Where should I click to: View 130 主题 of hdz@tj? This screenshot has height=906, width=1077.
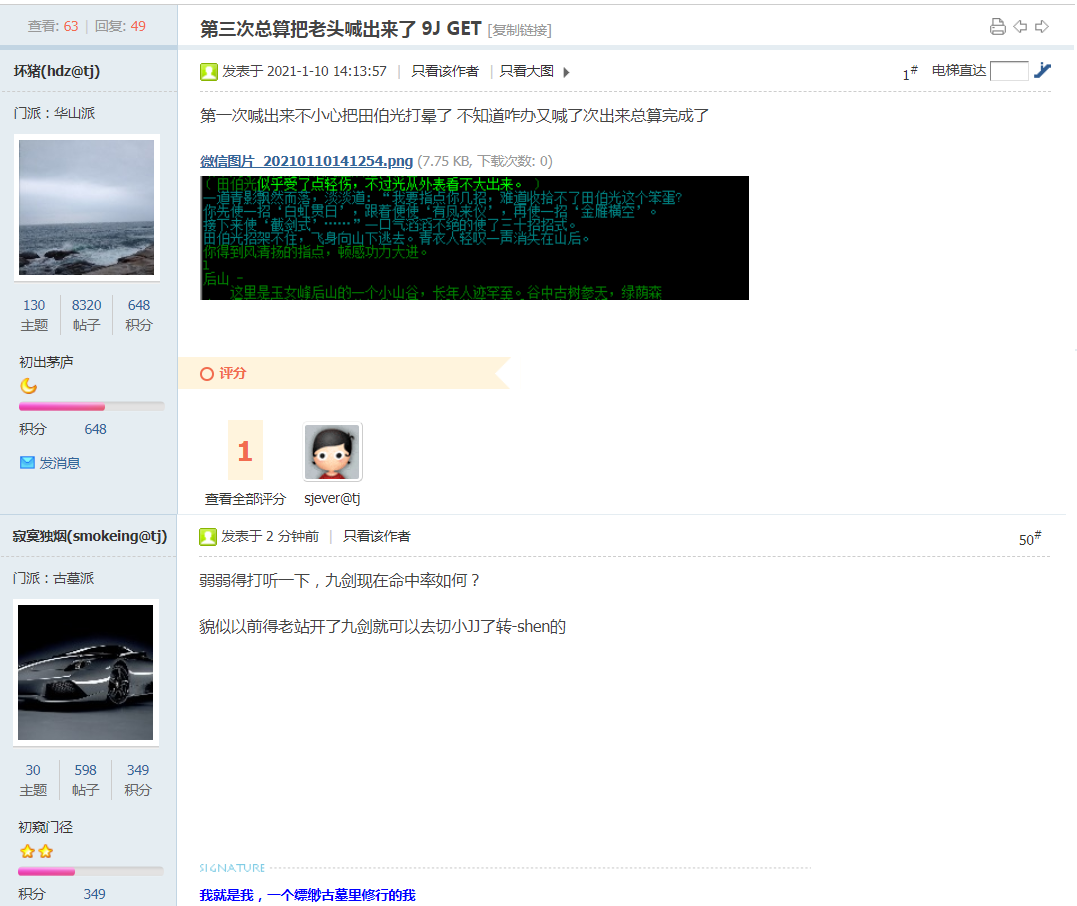point(34,315)
